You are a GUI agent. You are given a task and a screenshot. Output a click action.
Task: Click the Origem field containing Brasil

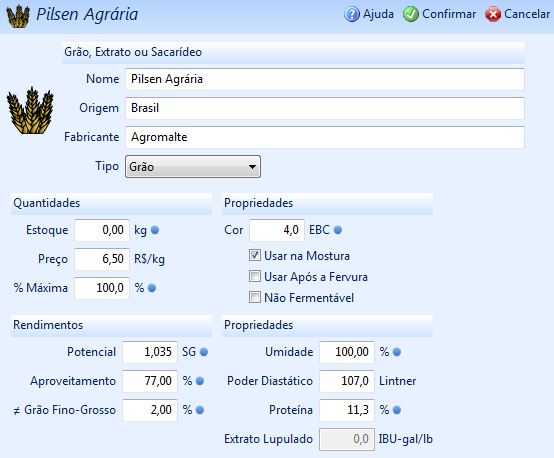point(325,108)
